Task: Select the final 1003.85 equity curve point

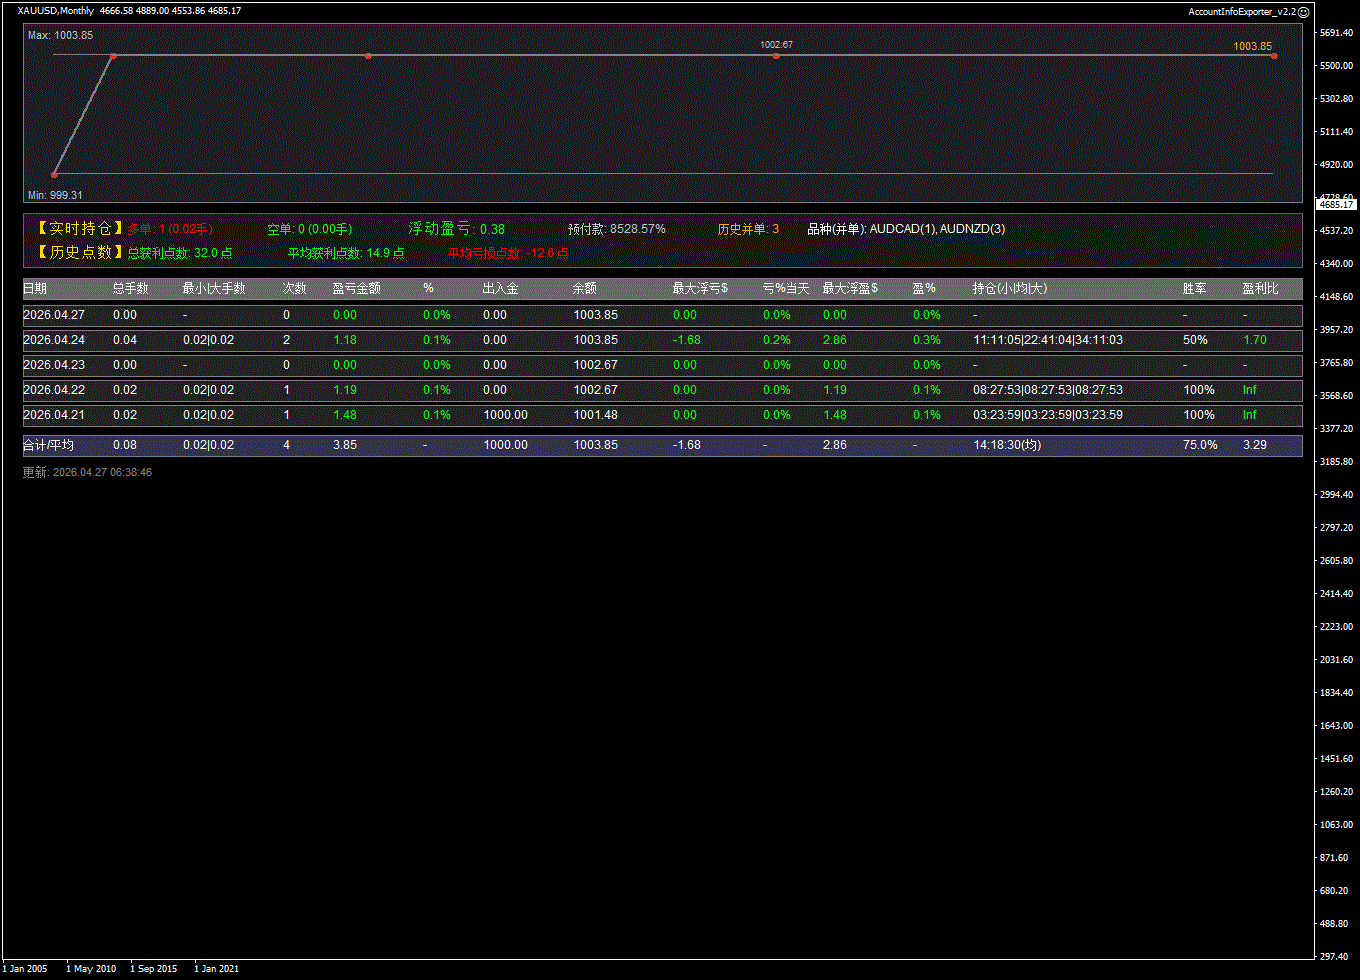Action: [1274, 56]
